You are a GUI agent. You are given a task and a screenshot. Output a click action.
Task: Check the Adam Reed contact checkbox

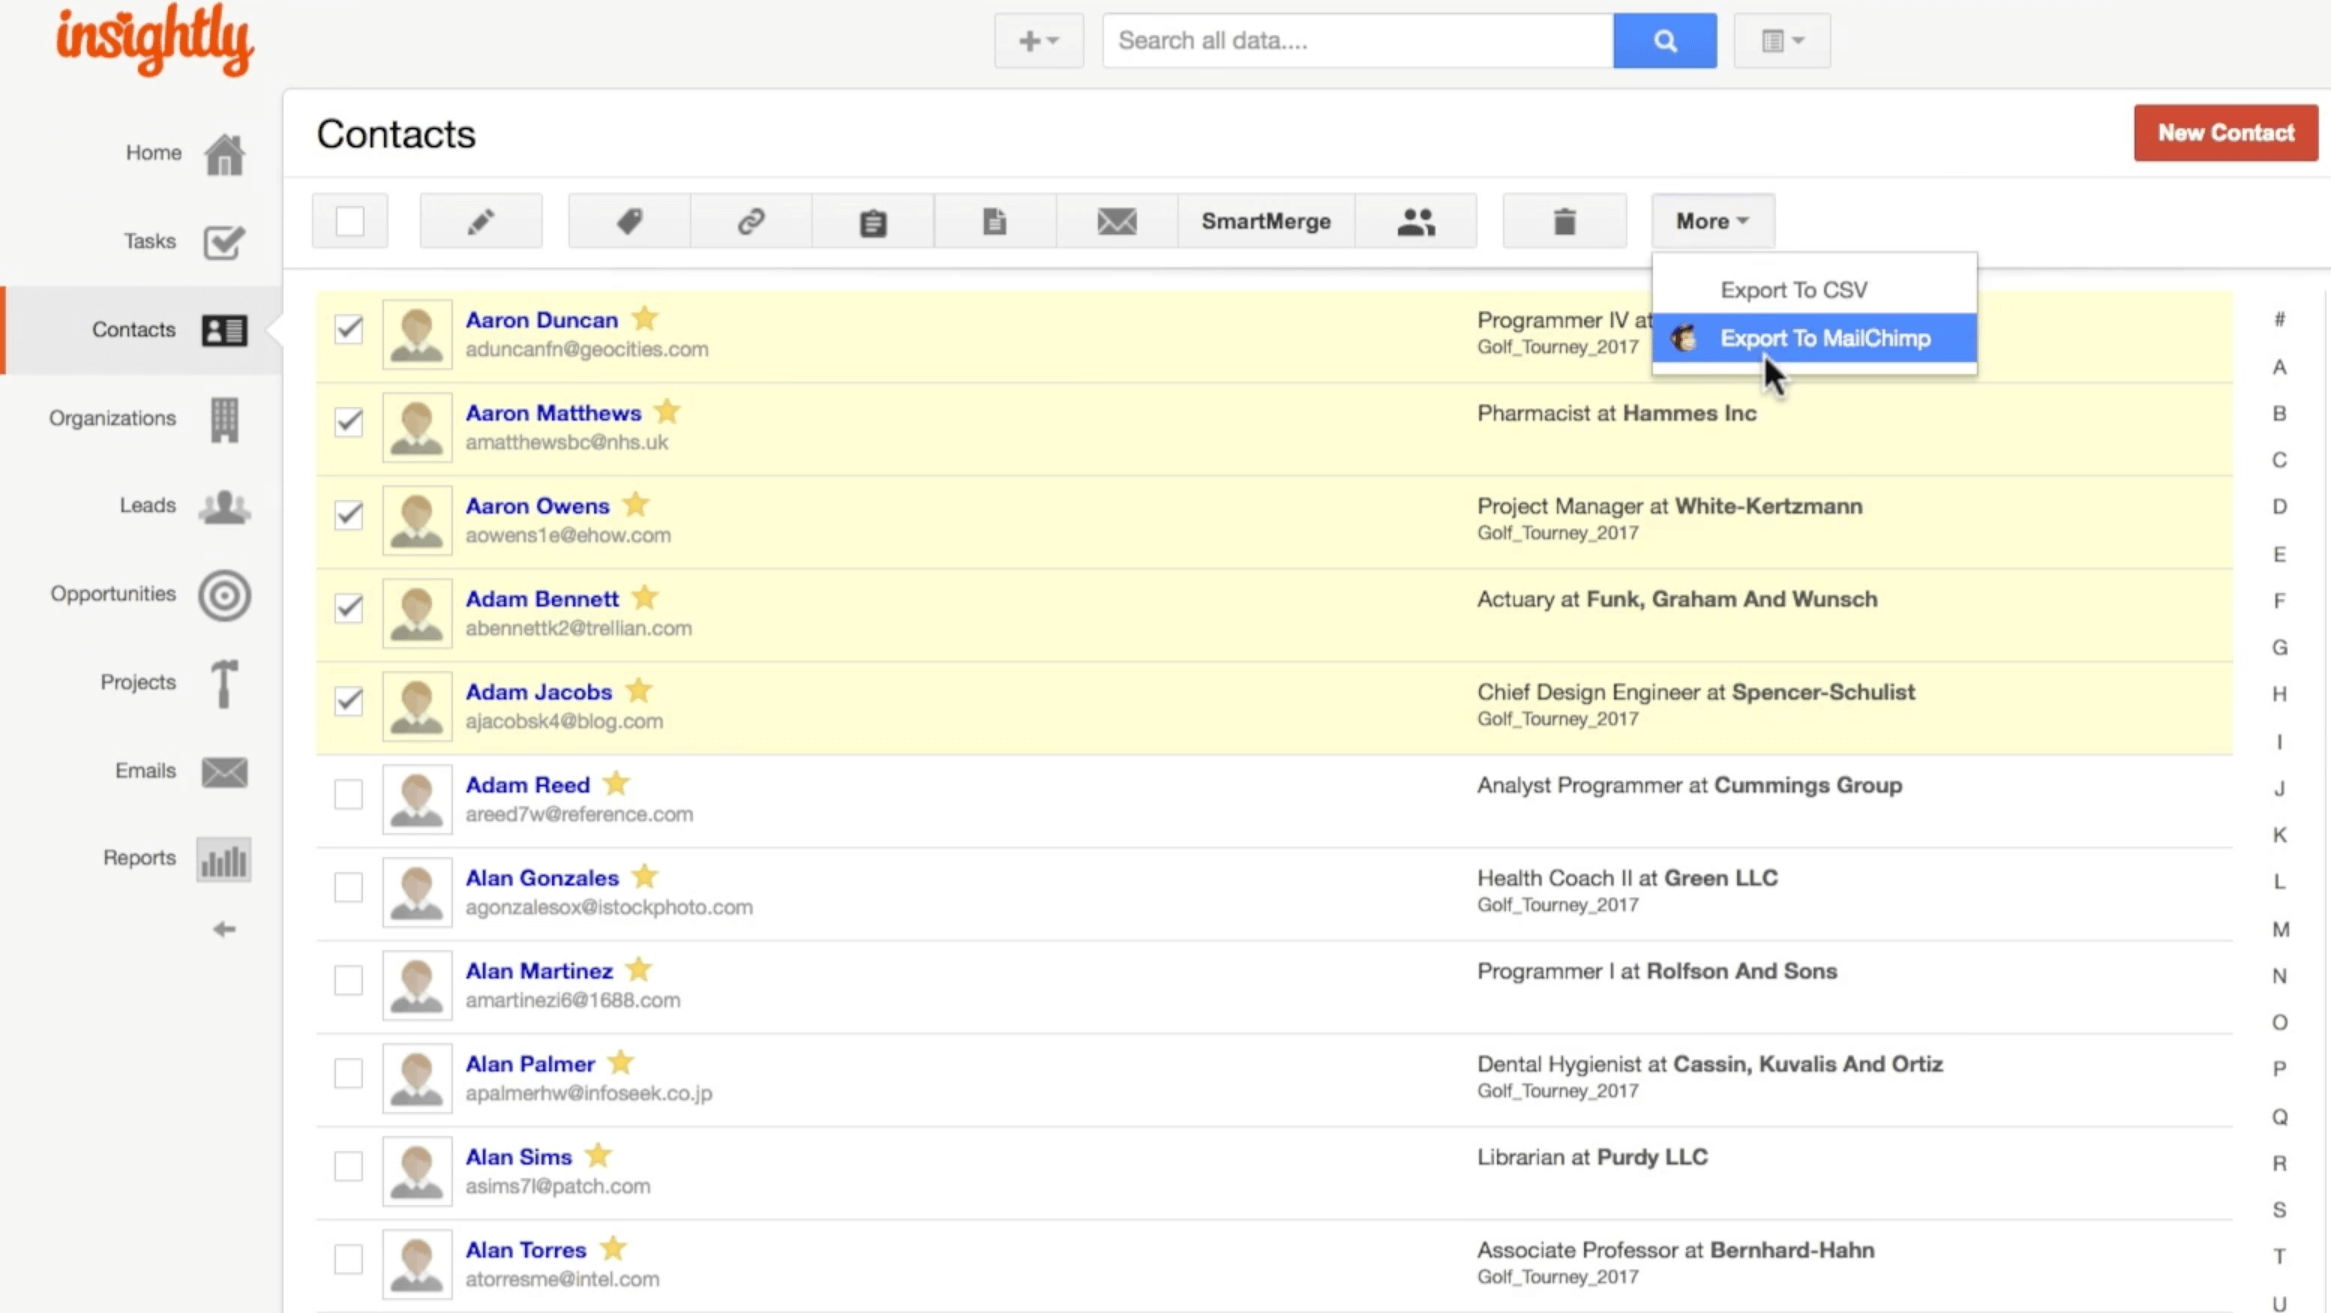pos(348,794)
